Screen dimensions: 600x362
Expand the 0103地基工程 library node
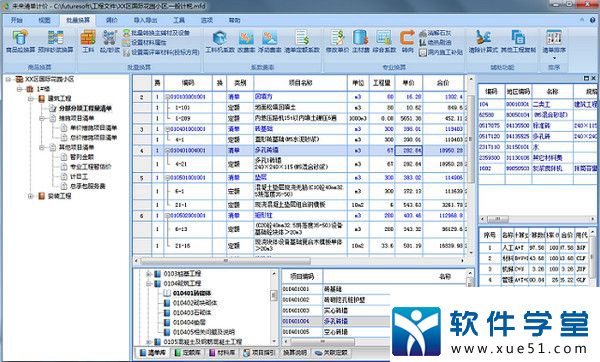149,274
